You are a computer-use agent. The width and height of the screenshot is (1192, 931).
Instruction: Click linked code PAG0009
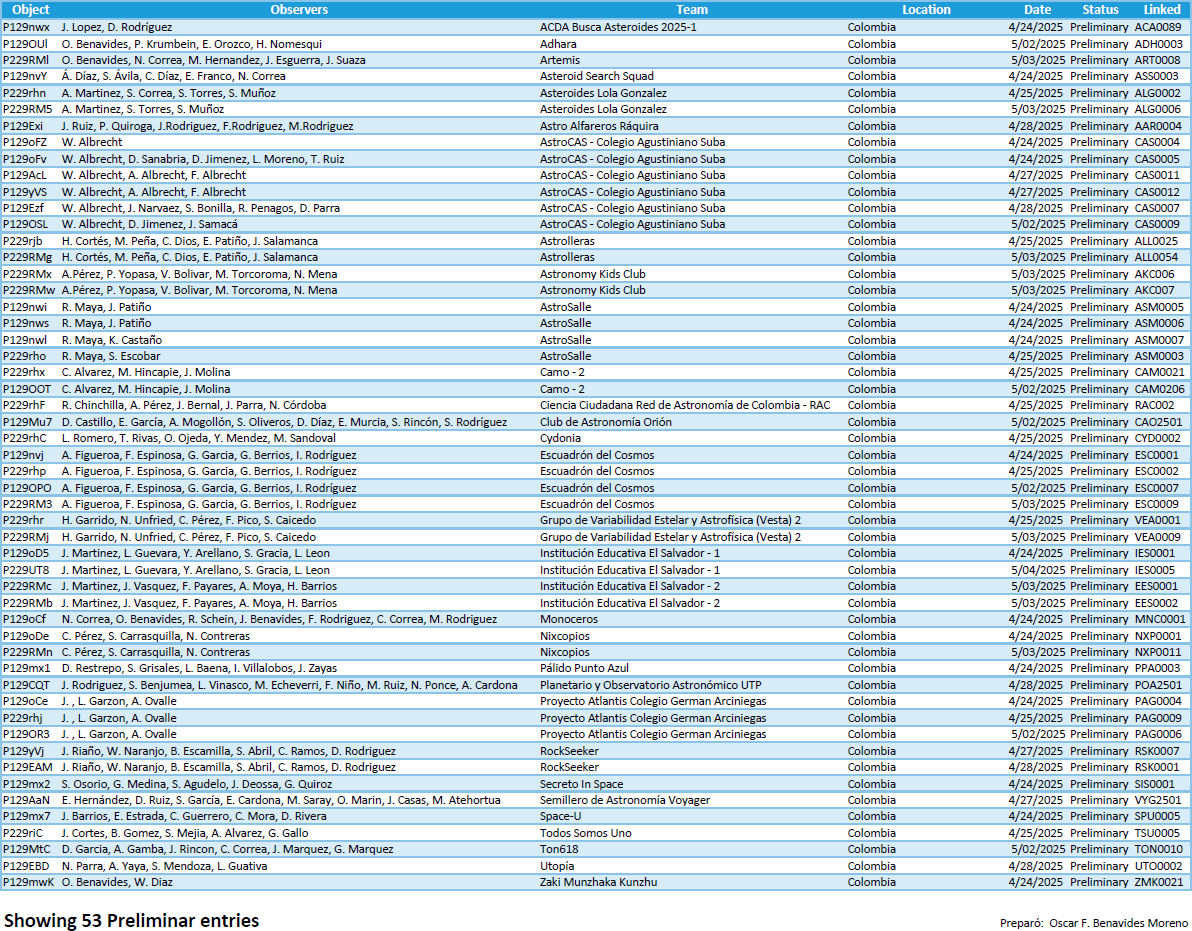pos(1158,718)
